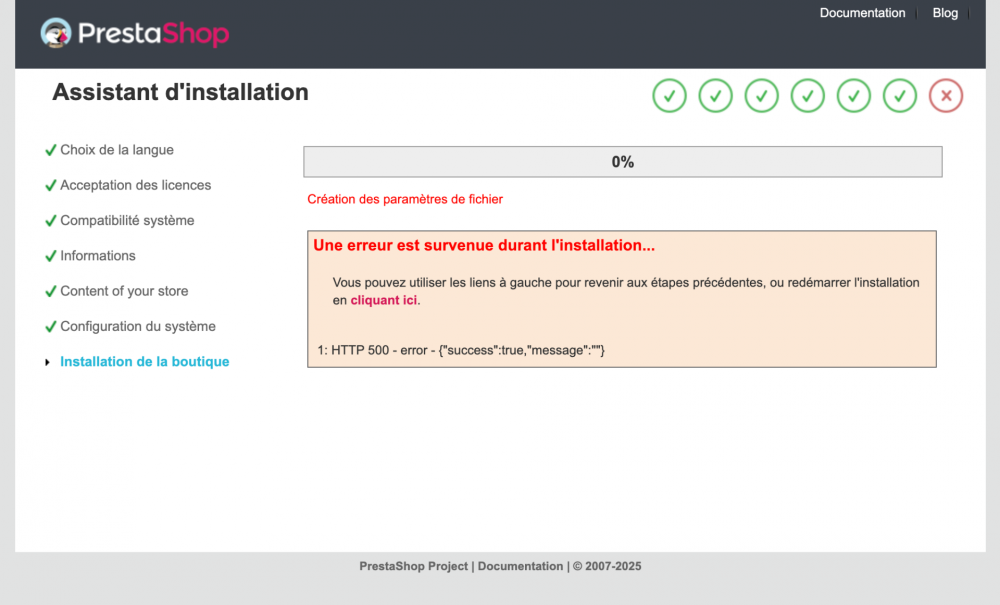Click the Création des paramètres de fichier text
Viewport: 1000px width, 605px height.
tap(405, 200)
